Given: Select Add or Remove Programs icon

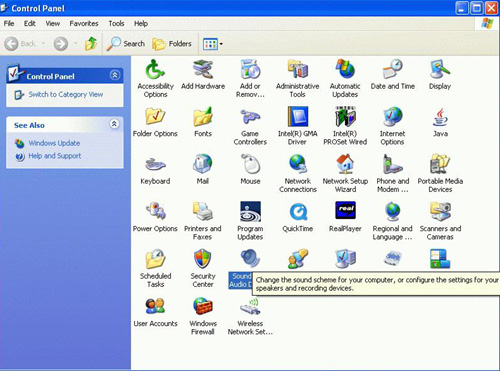Looking at the screenshot, I should pyautogui.click(x=250, y=70).
